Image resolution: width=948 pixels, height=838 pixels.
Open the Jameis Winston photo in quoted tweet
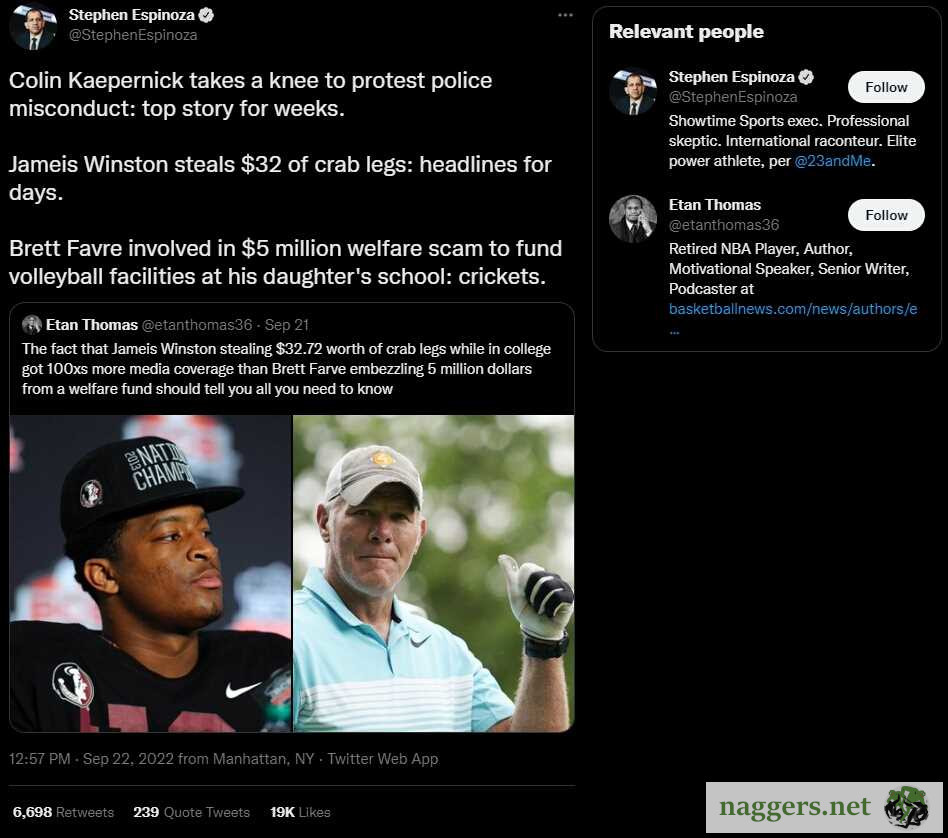[x=151, y=573]
